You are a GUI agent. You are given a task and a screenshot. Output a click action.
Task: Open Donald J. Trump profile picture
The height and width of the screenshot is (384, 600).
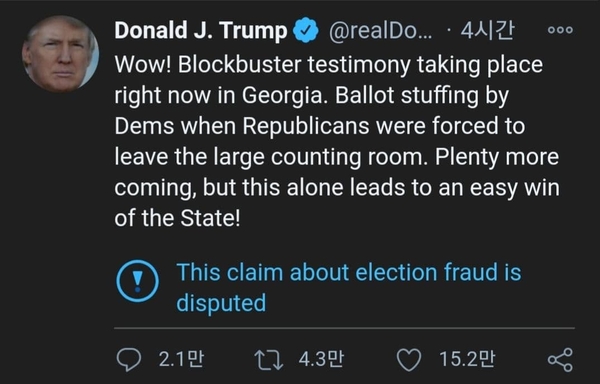(60, 54)
